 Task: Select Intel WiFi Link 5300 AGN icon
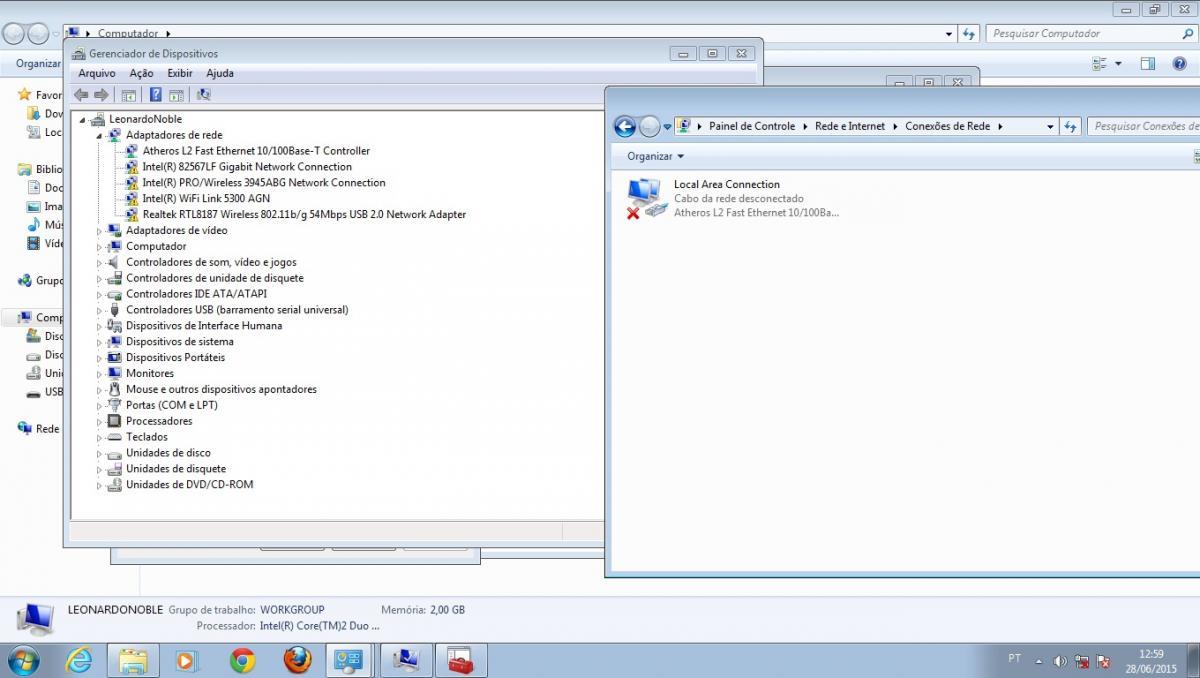click(132, 199)
